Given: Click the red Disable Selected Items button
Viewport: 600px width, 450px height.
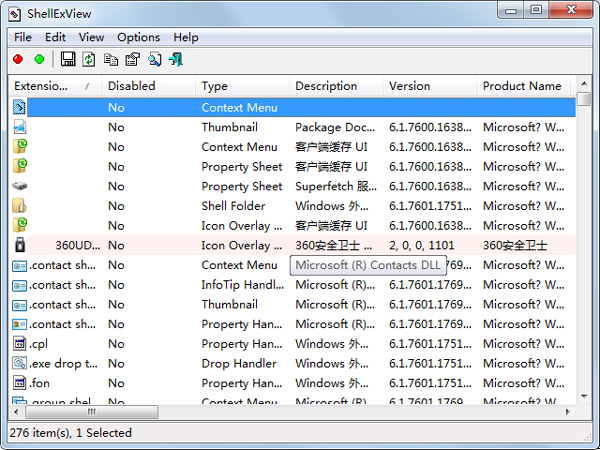Looking at the screenshot, I should [x=18, y=59].
